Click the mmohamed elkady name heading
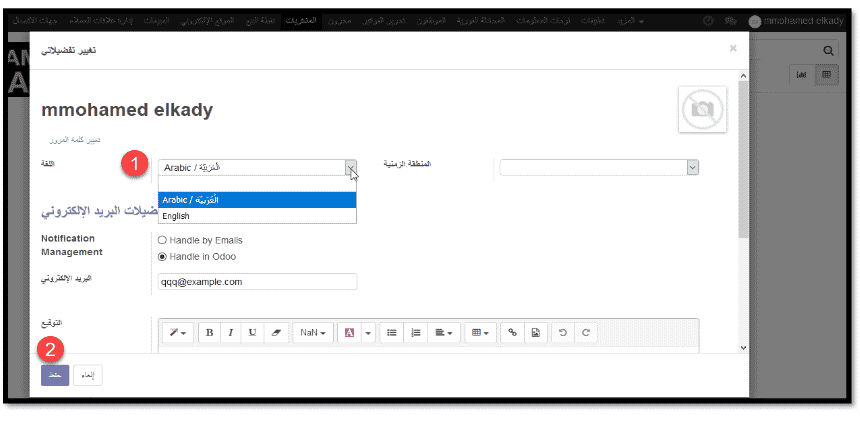Image resolution: width=860 pixels, height=421 pixels. tap(127, 110)
